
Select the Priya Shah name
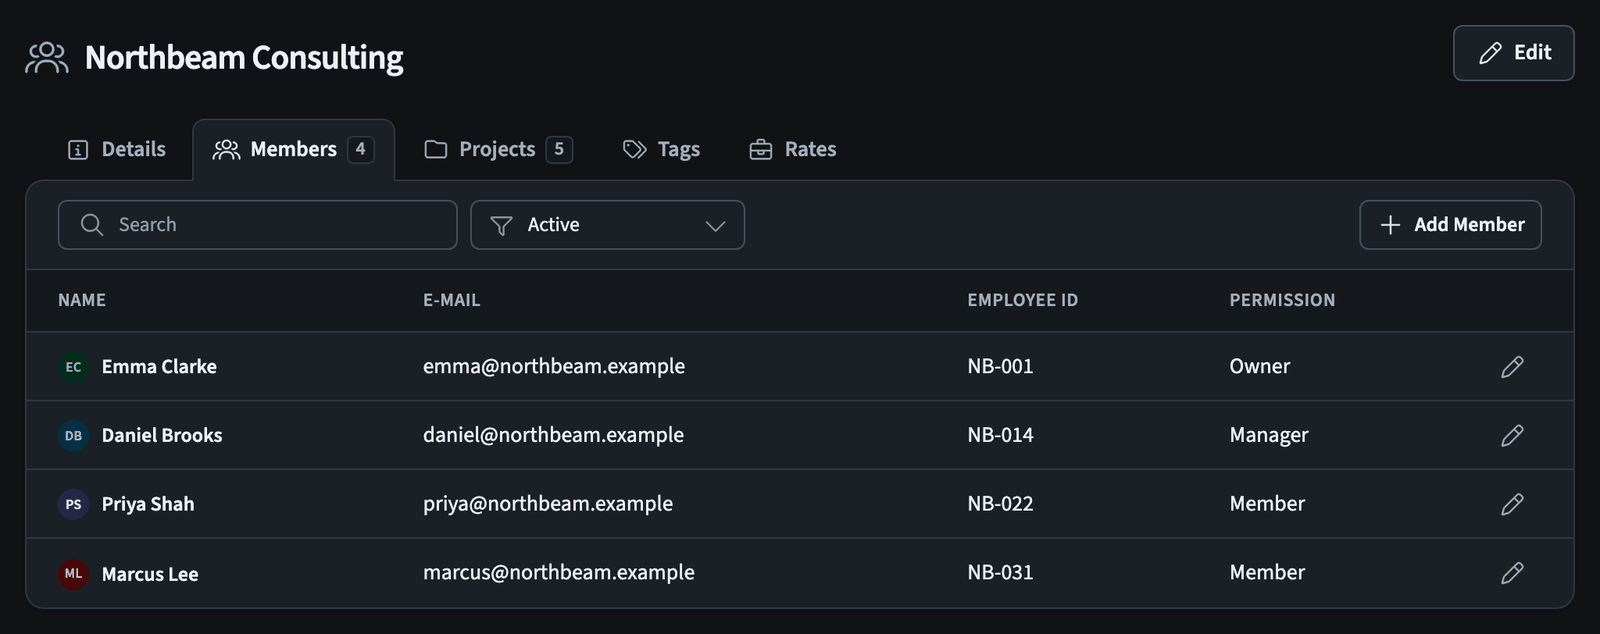148,505
